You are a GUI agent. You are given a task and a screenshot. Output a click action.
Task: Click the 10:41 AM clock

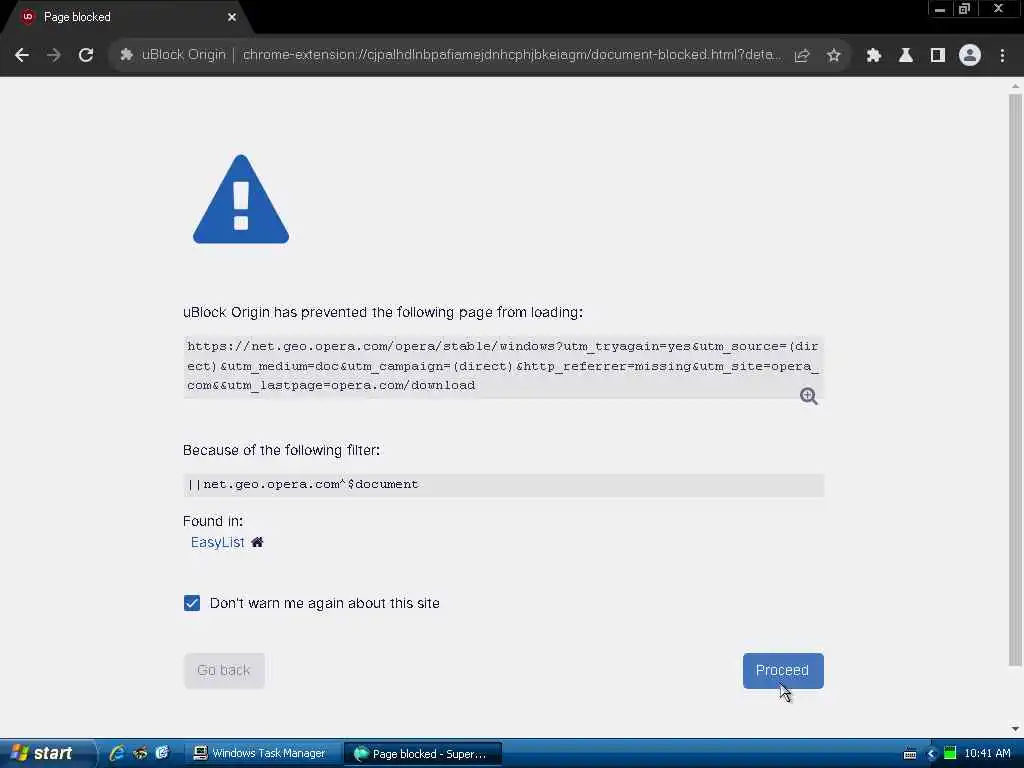click(987, 754)
